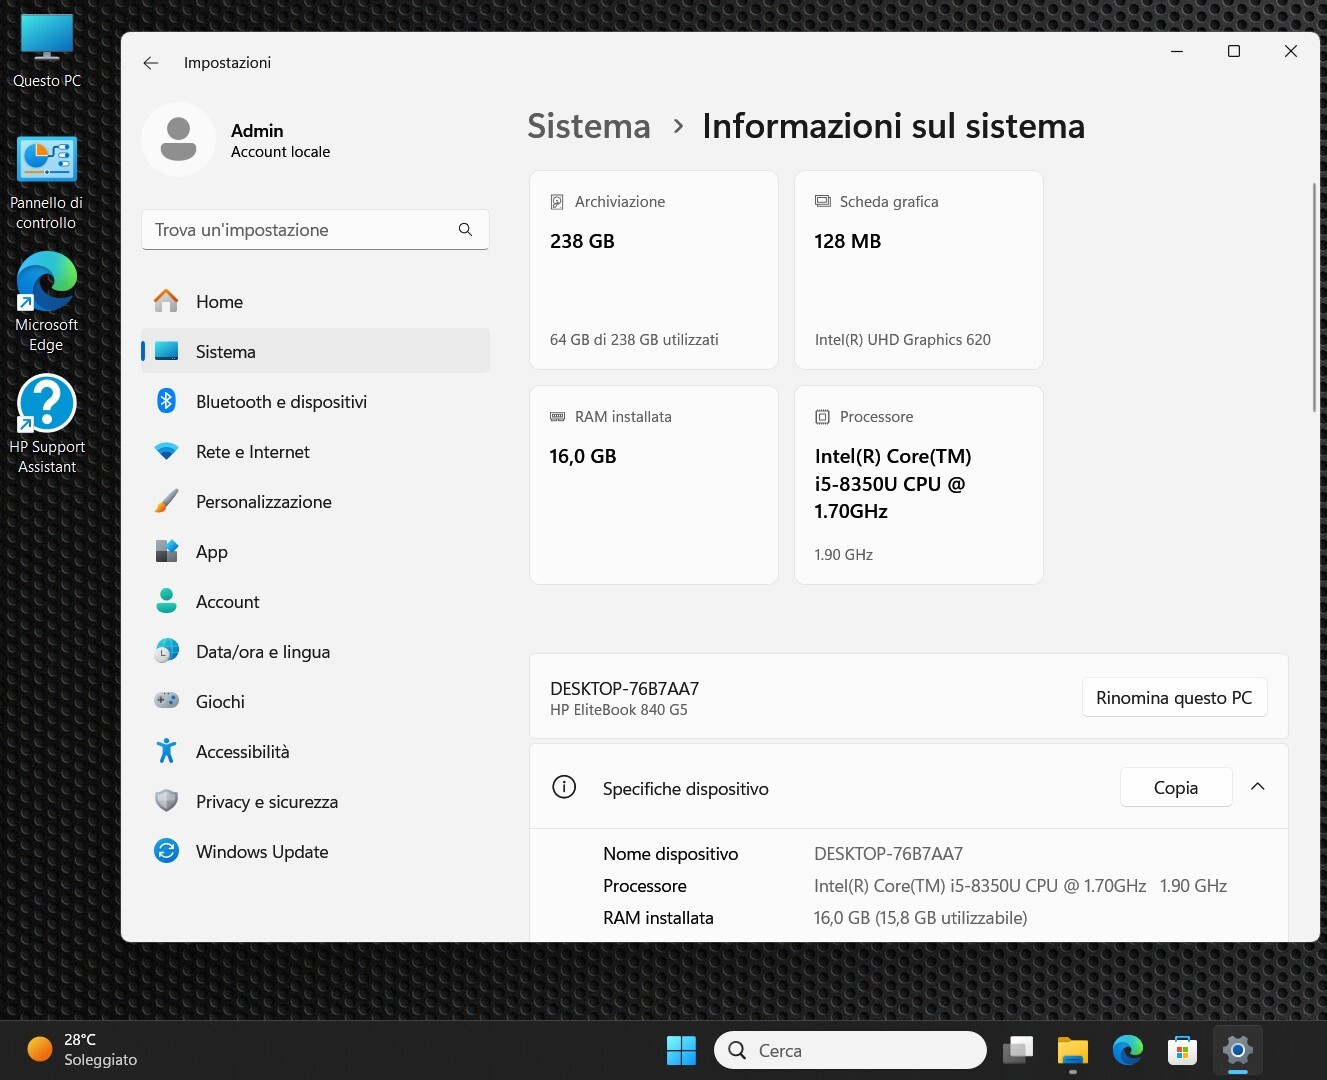Image resolution: width=1327 pixels, height=1080 pixels.
Task: Click the RAM installata memory icon
Action: coord(557,417)
